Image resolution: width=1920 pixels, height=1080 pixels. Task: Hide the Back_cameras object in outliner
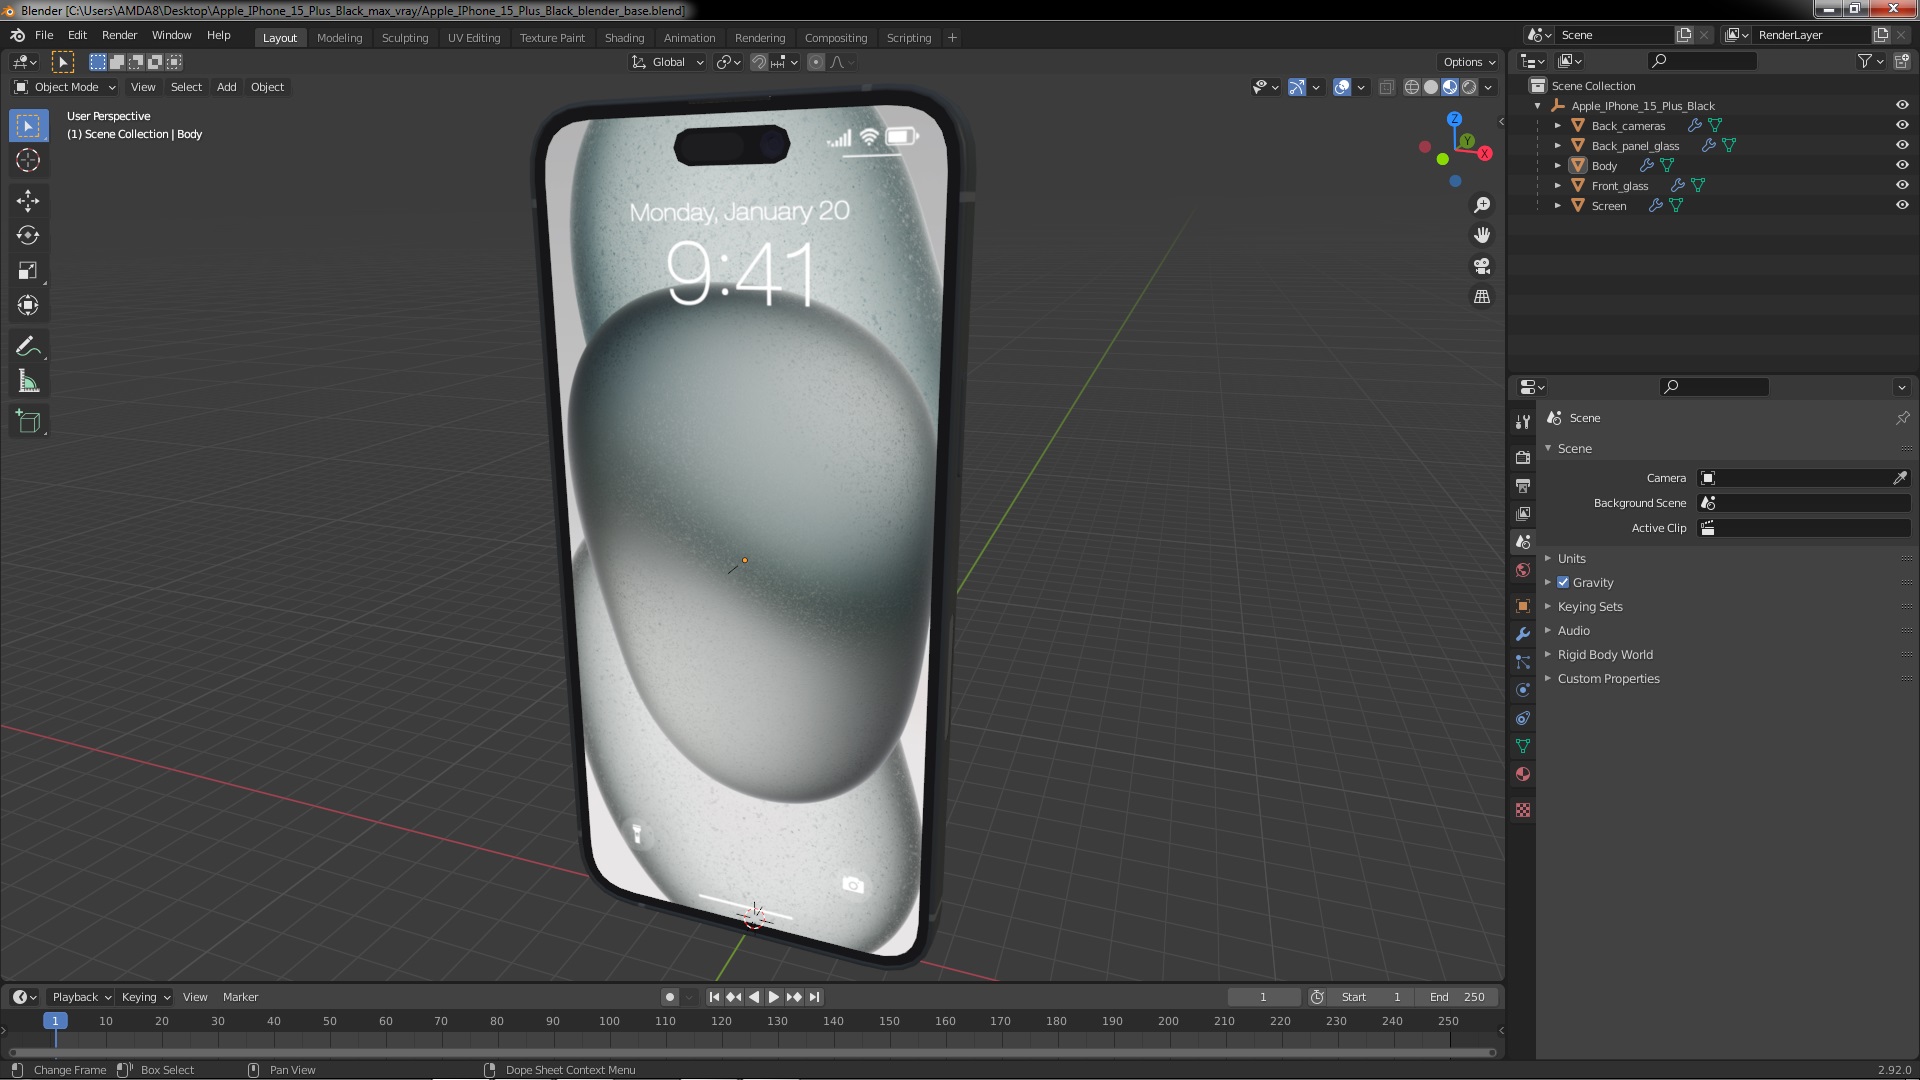pyautogui.click(x=1902, y=125)
